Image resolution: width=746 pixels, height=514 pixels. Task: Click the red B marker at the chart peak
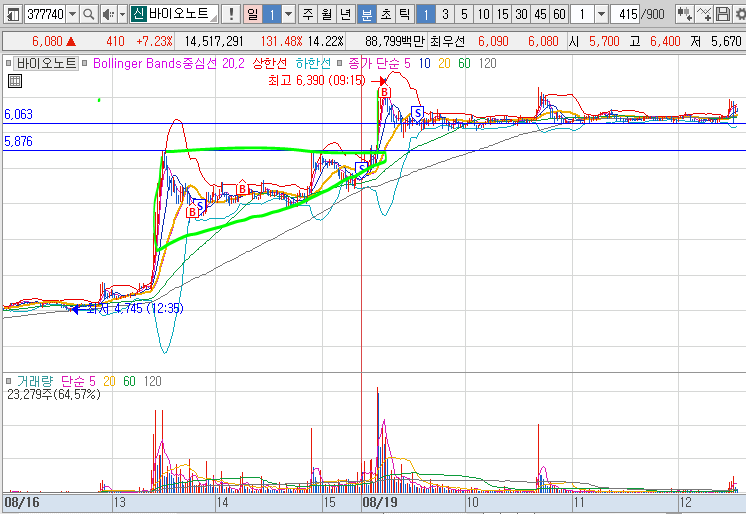point(384,92)
